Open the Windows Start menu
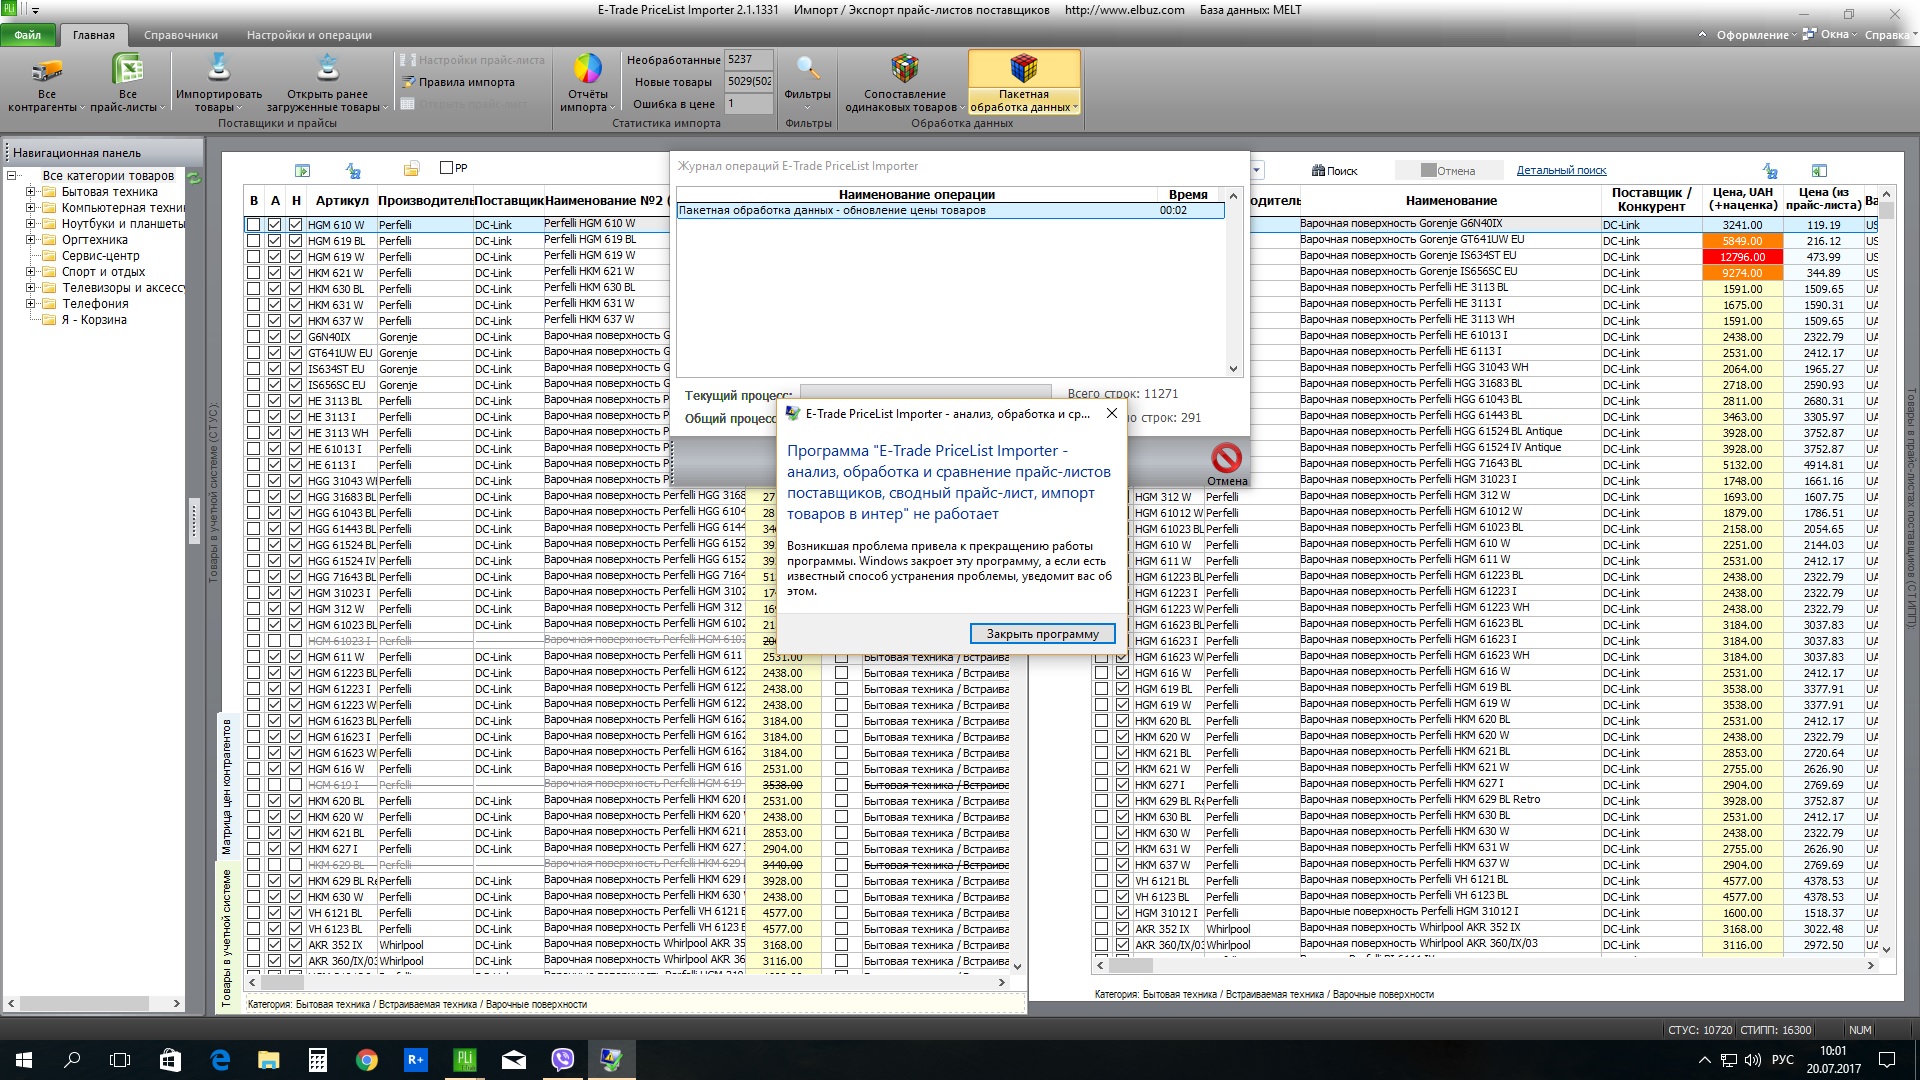1920x1080 pixels. click(24, 1060)
